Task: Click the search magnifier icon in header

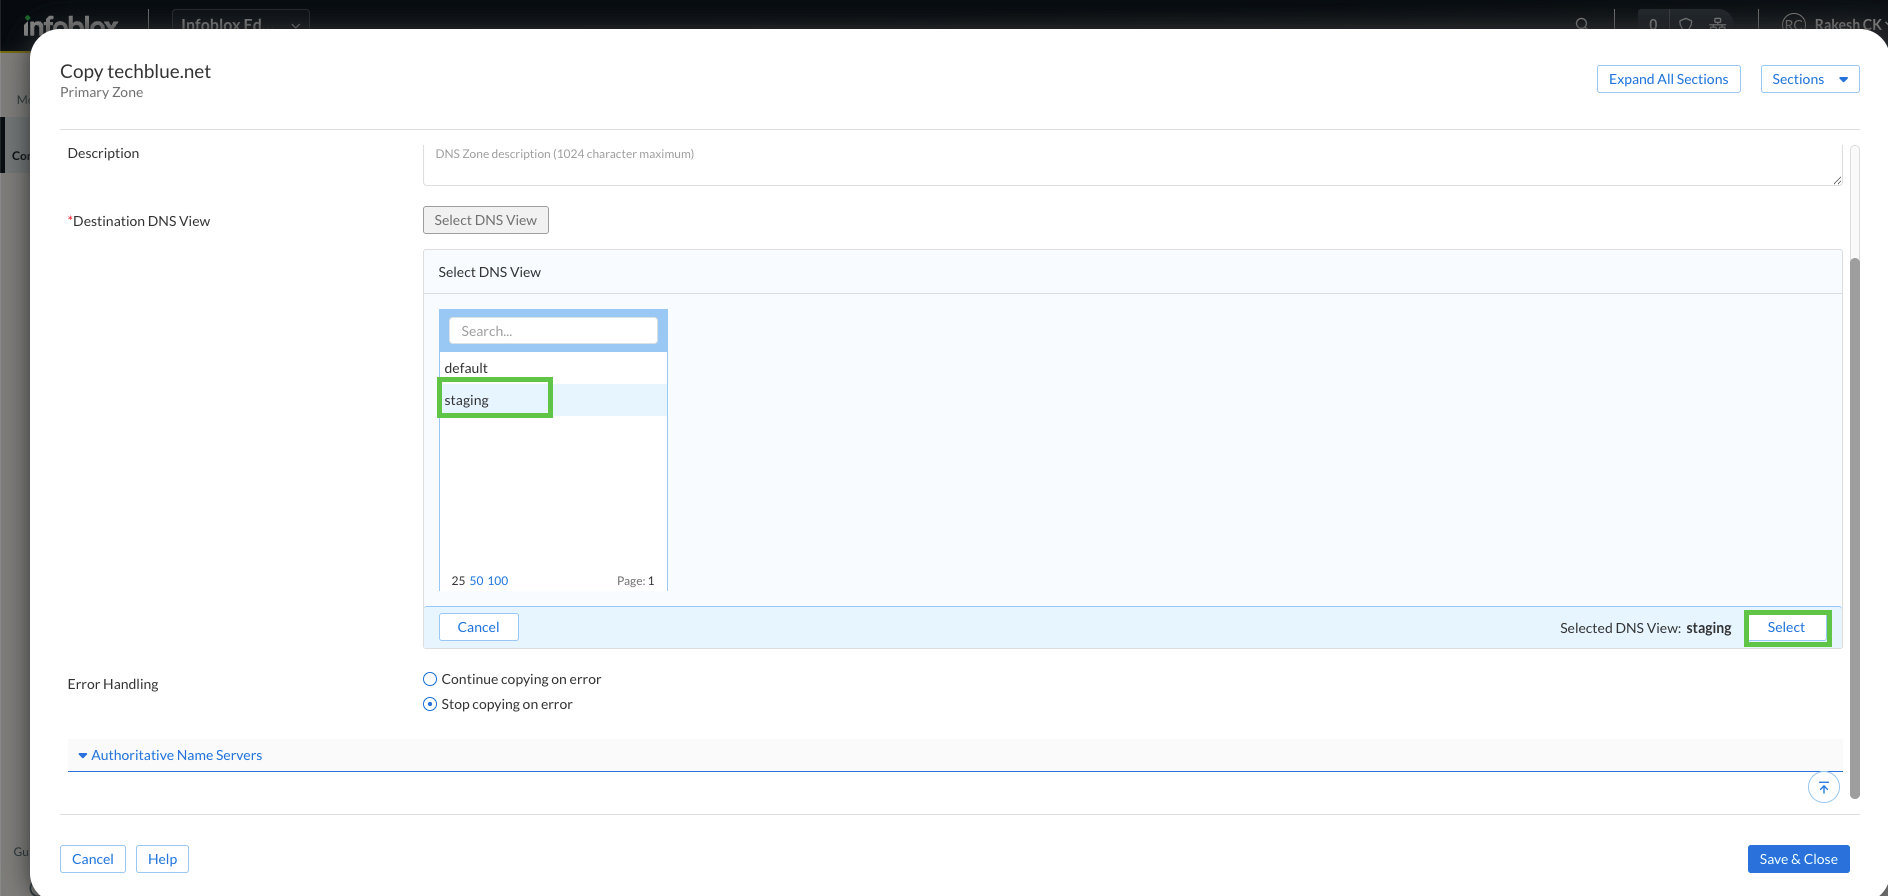Action: tap(1581, 23)
